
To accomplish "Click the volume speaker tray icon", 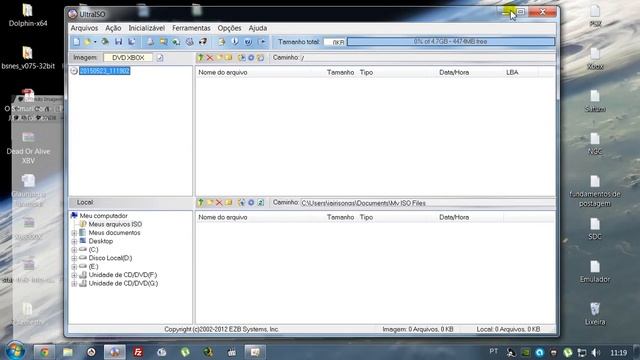I will pyautogui.click(x=596, y=352).
